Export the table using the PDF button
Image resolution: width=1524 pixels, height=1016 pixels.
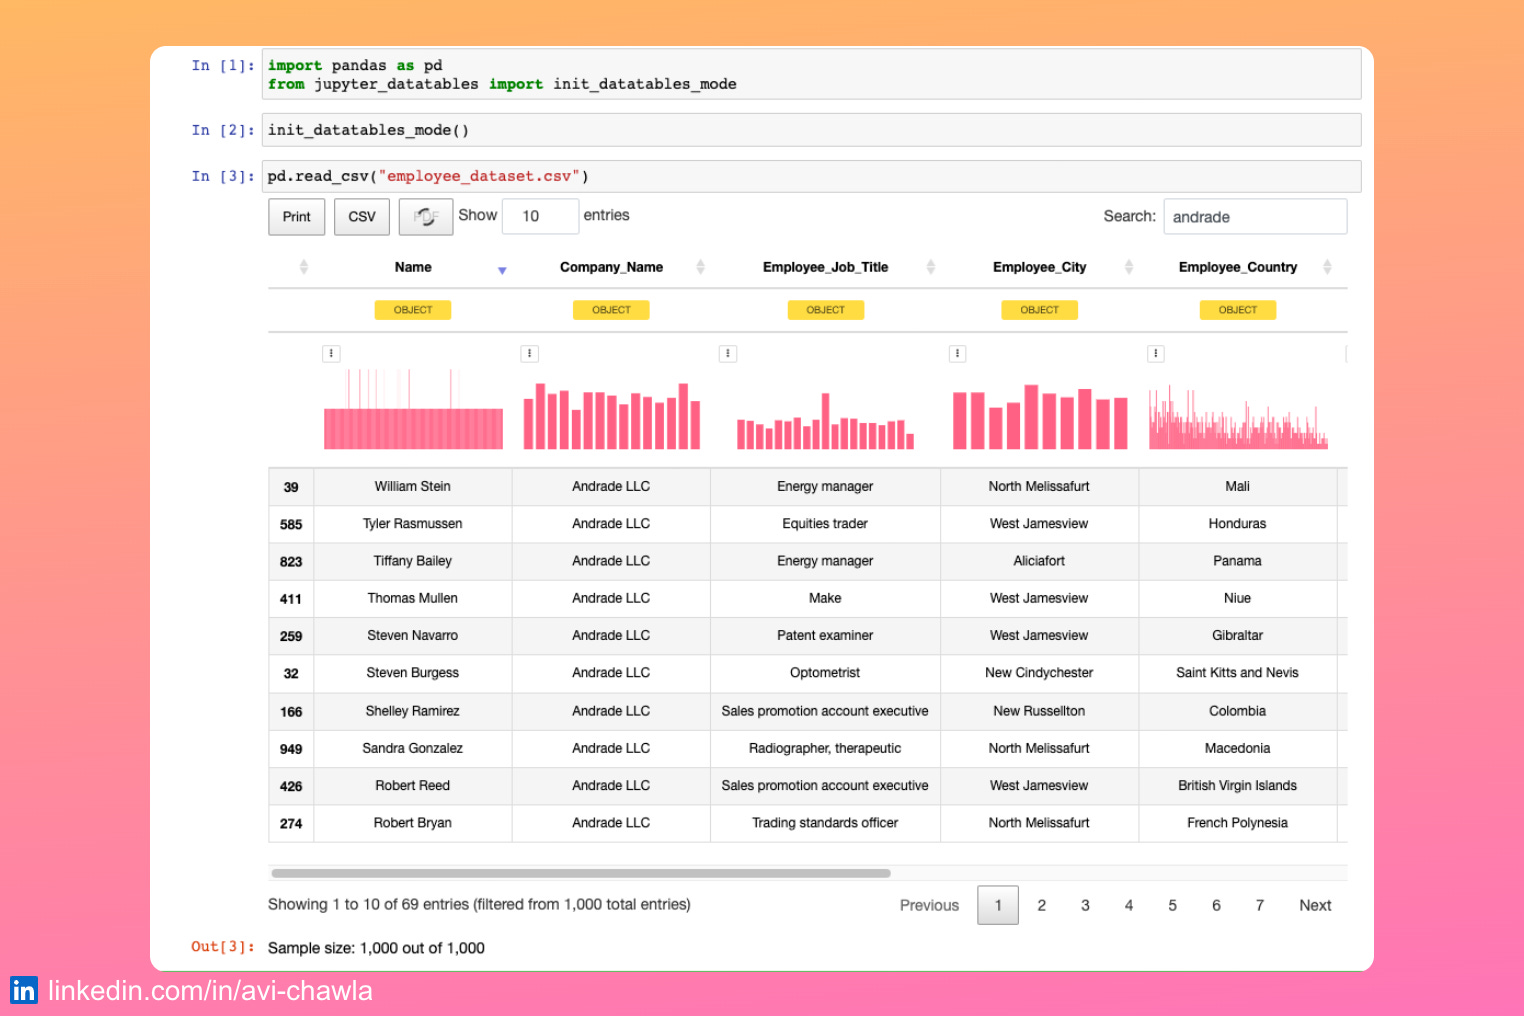426,216
